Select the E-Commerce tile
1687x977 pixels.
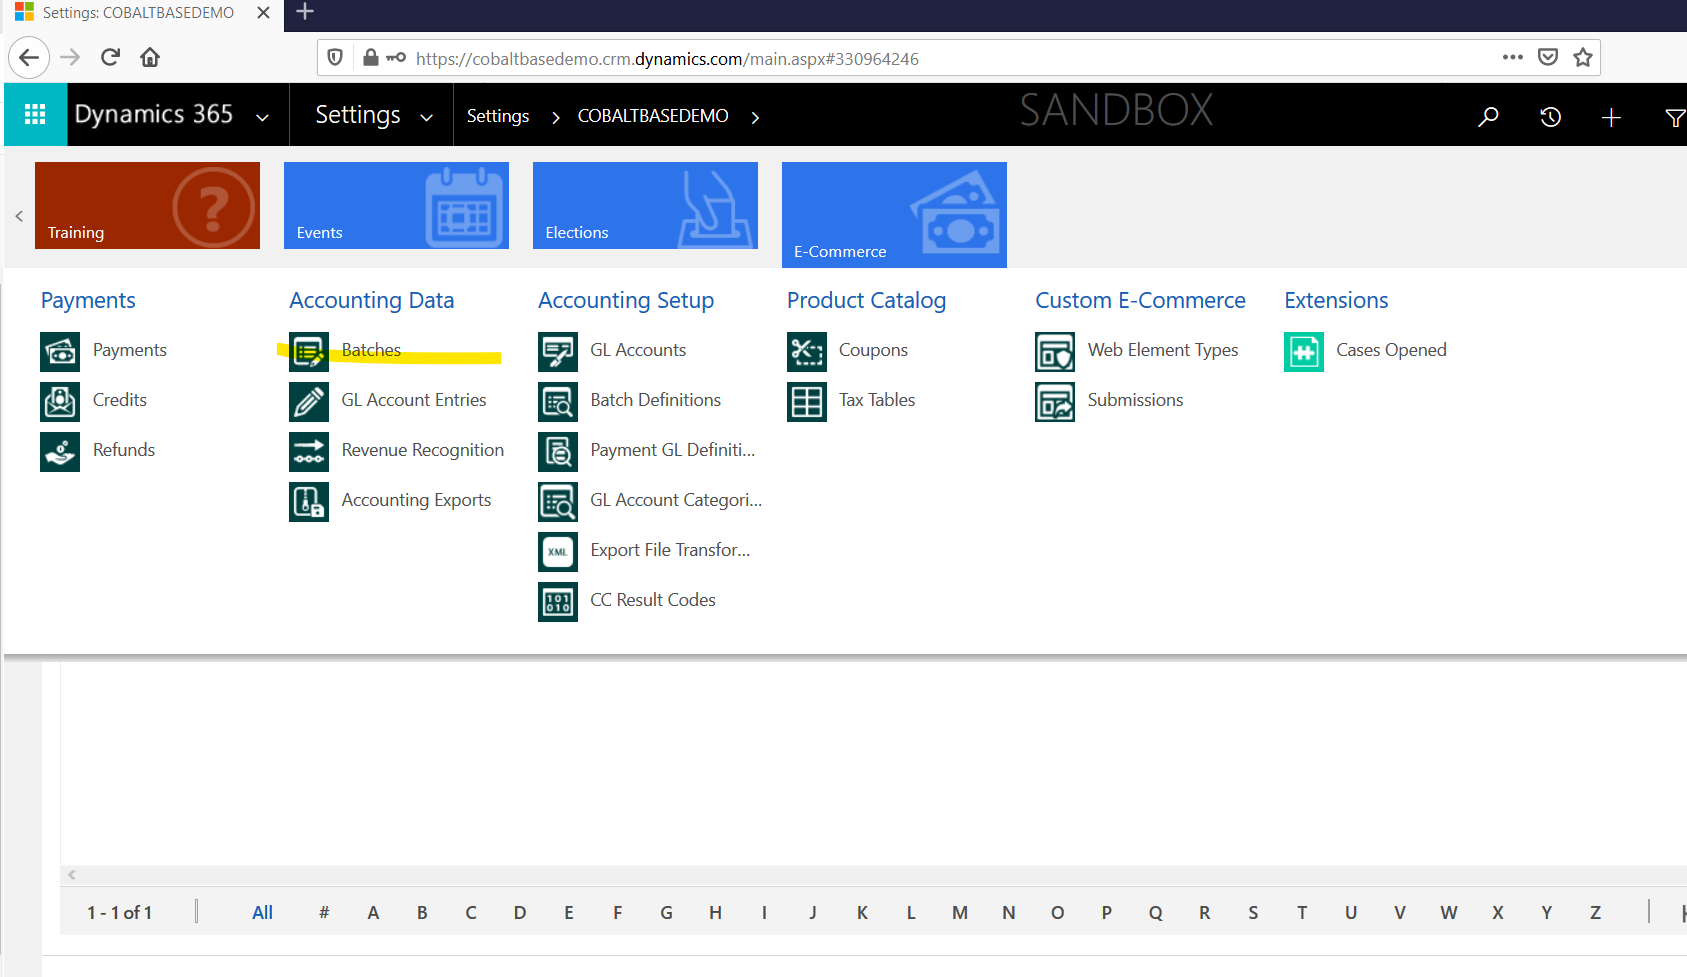coord(894,215)
